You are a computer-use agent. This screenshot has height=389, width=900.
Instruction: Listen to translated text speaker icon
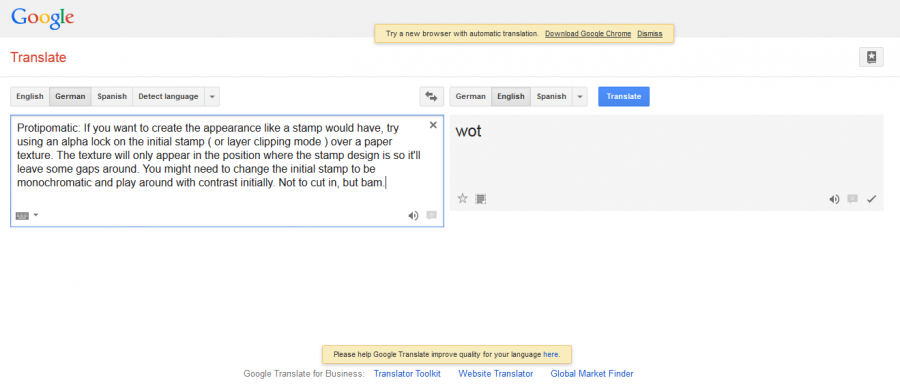(834, 199)
